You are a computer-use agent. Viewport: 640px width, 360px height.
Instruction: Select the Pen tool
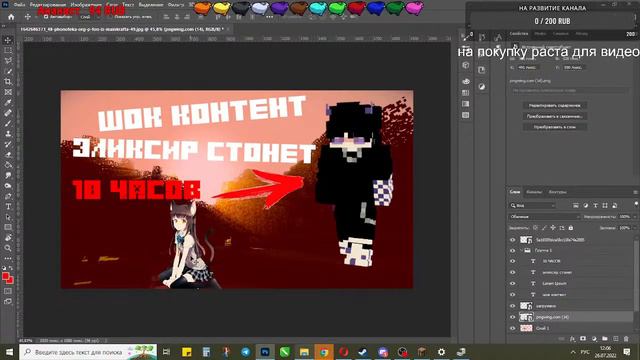[x=8, y=196]
